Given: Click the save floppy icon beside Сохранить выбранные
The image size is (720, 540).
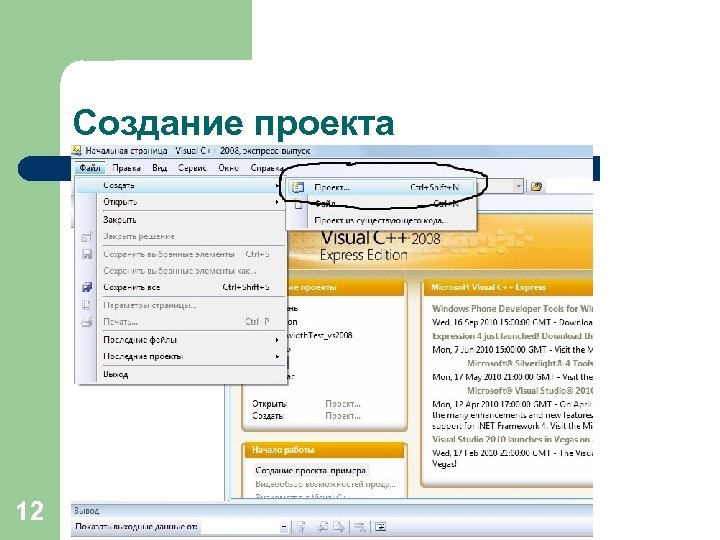Looking at the screenshot, I should tap(87, 254).
